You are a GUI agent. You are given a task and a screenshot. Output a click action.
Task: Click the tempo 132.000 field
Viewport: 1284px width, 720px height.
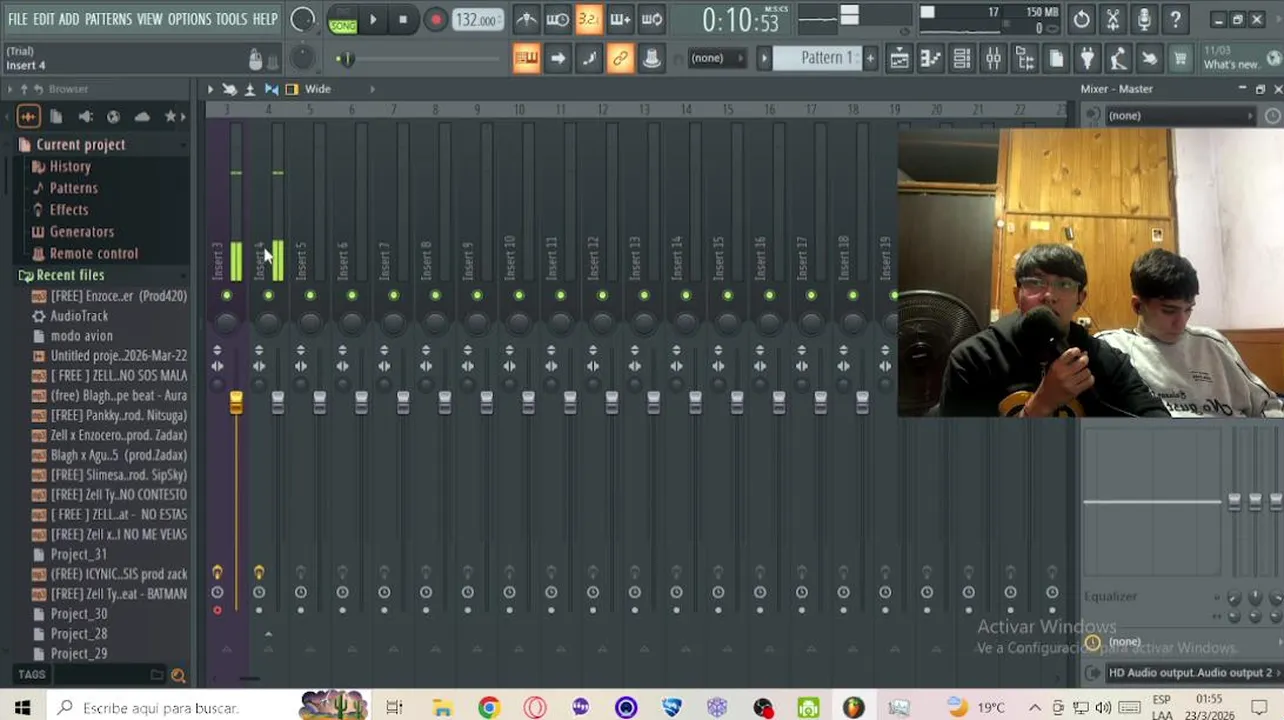tap(477, 19)
